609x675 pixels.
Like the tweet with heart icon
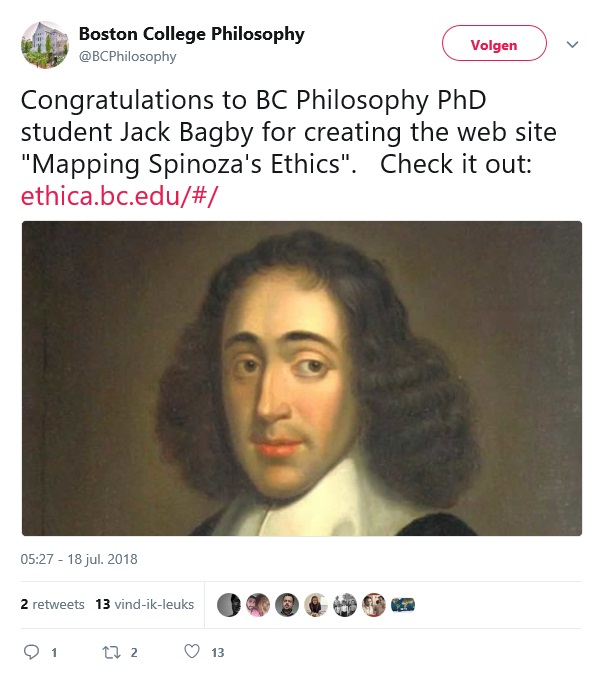pos(192,652)
